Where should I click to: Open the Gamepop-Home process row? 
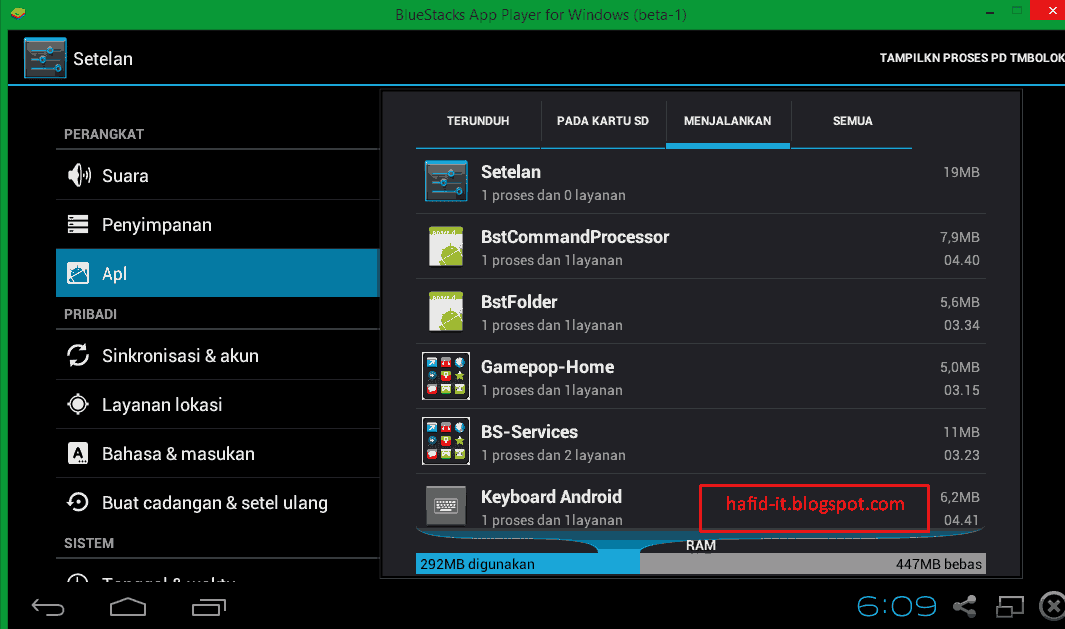(x=701, y=376)
